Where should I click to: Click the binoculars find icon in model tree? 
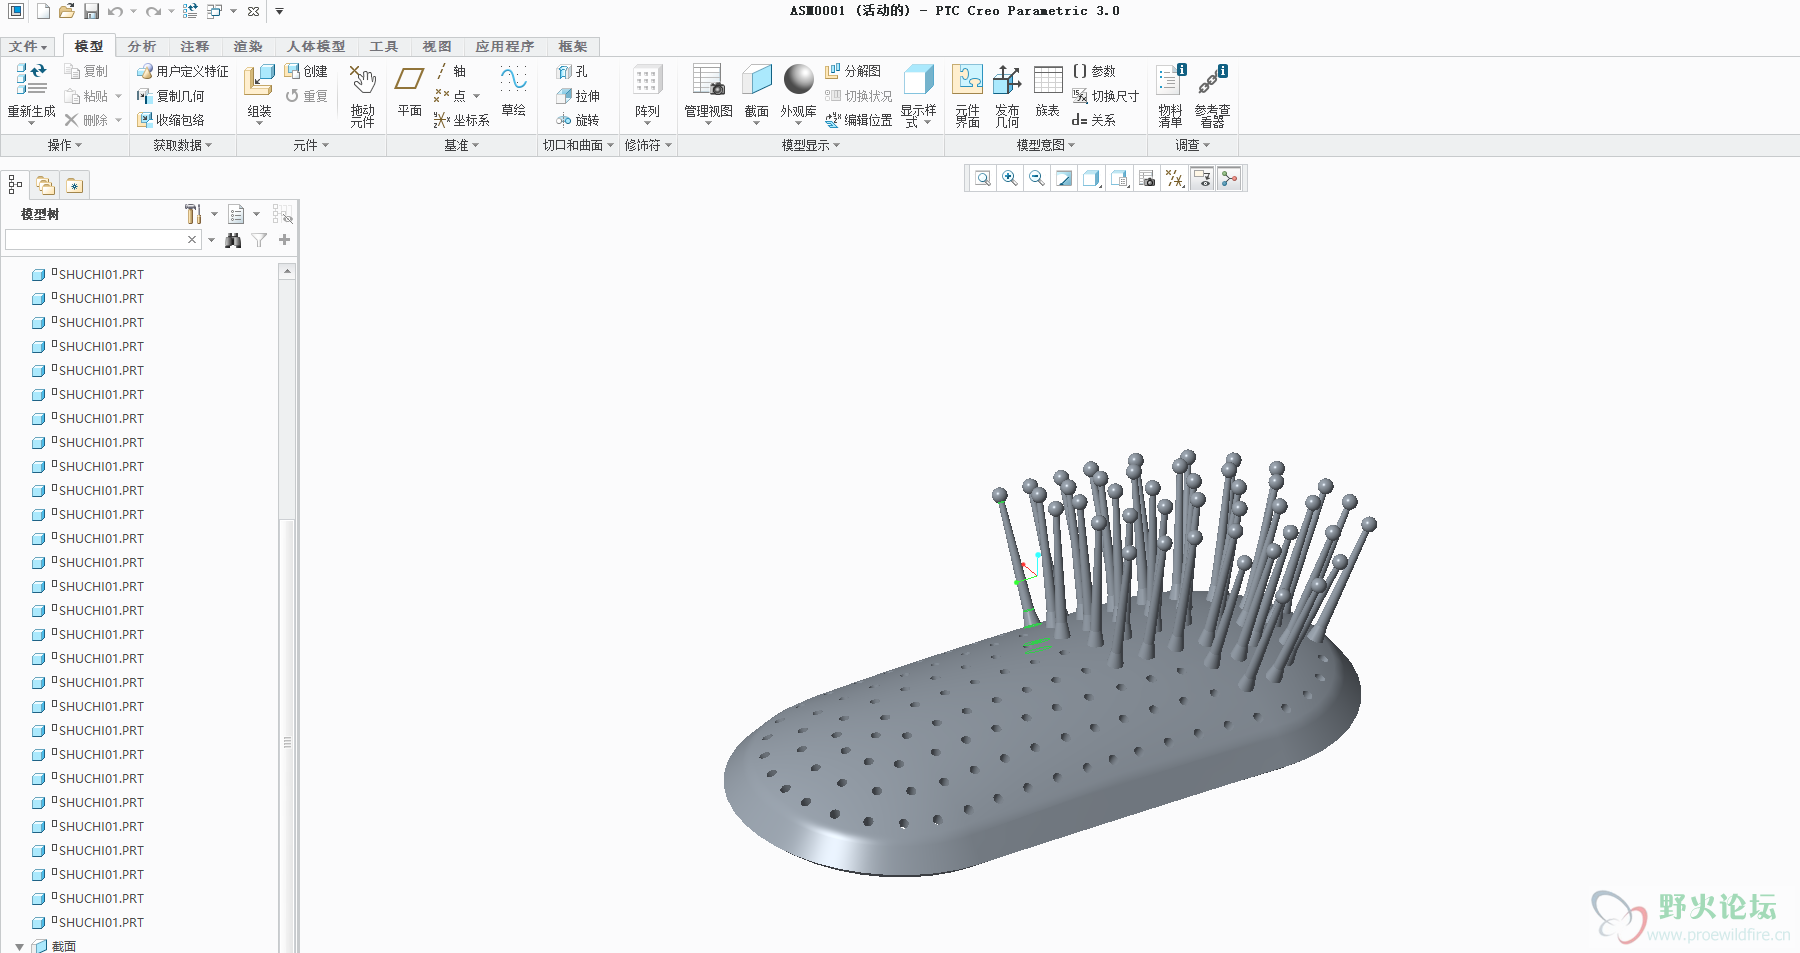233,240
